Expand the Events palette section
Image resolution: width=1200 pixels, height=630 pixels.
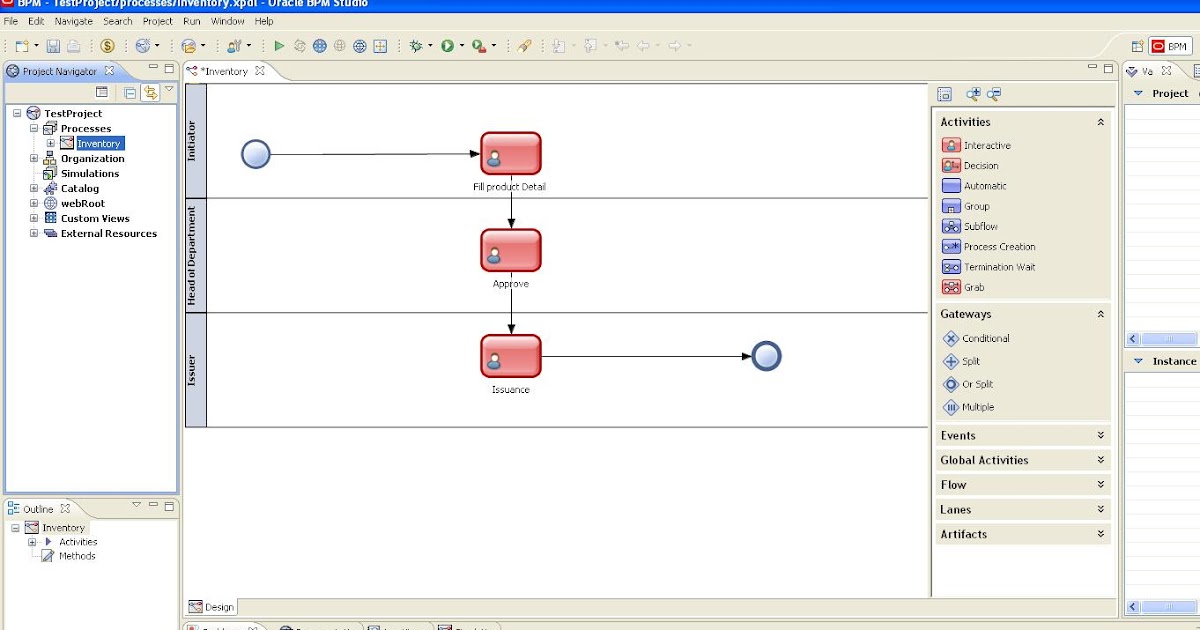coord(1100,435)
